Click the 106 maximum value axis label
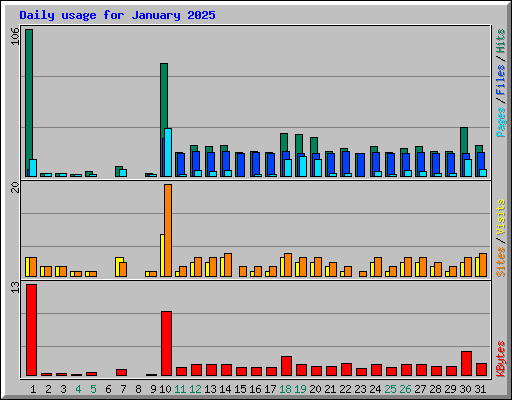This screenshot has height=400, width=512. point(15,36)
